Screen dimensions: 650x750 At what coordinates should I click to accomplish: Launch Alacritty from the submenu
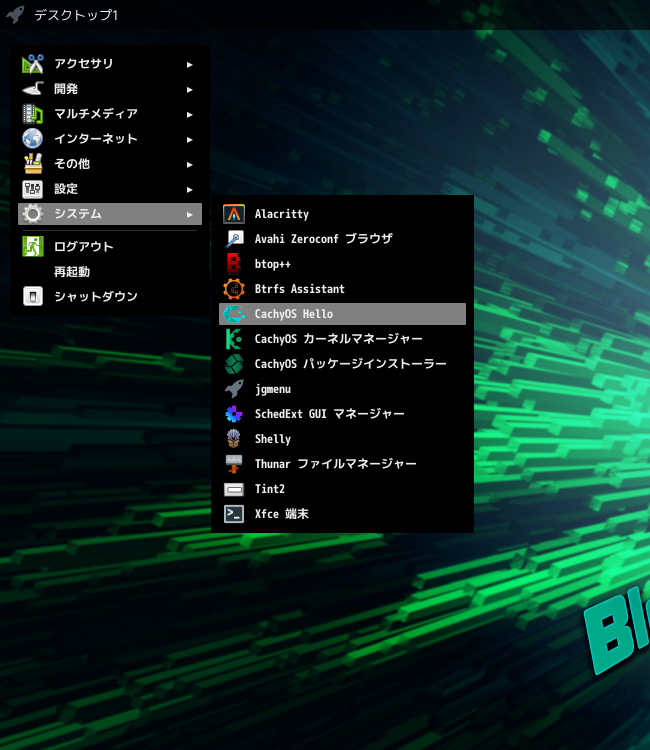click(x=342, y=214)
